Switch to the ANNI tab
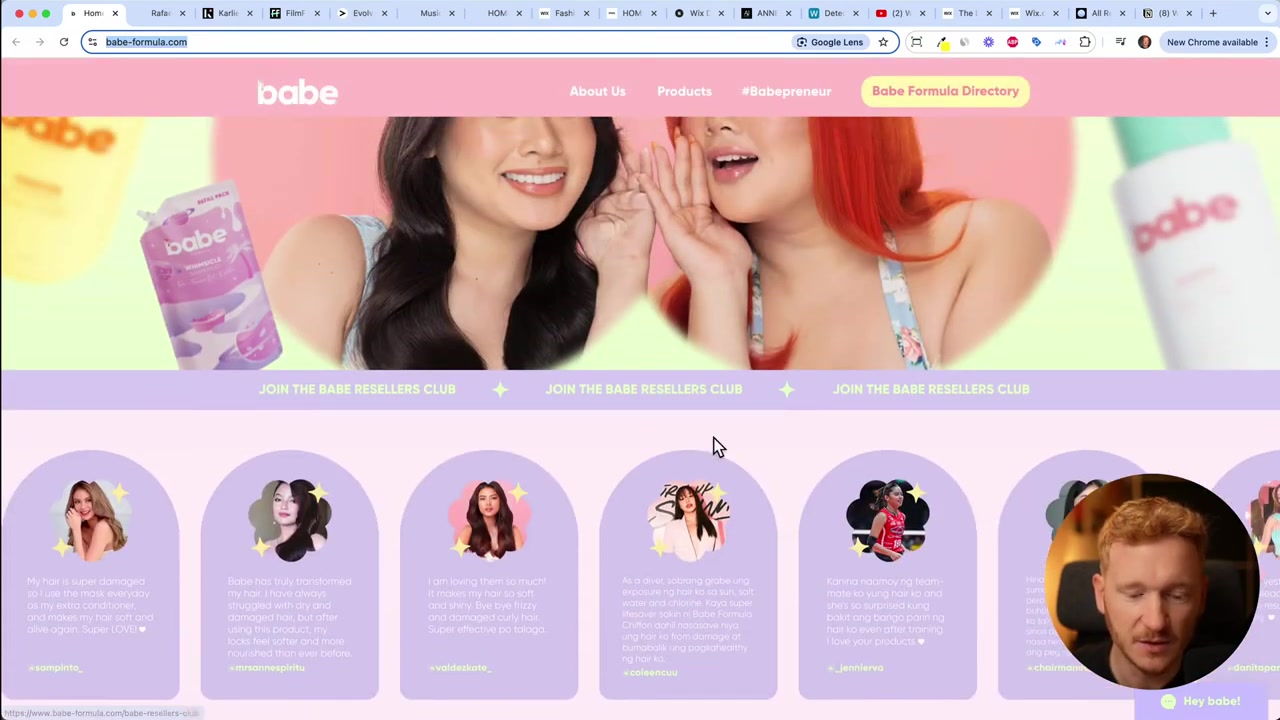 coord(765,13)
